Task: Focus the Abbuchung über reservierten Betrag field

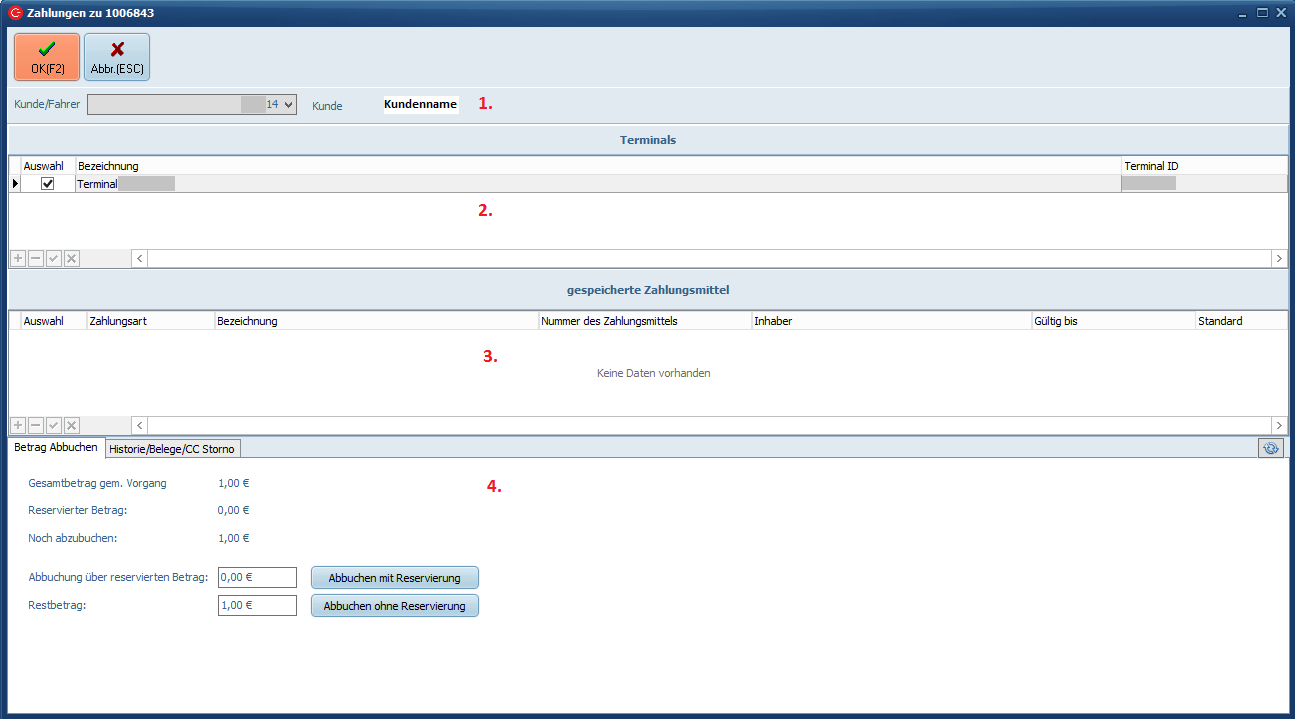Action: pyautogui.click(x=257, y=578)
